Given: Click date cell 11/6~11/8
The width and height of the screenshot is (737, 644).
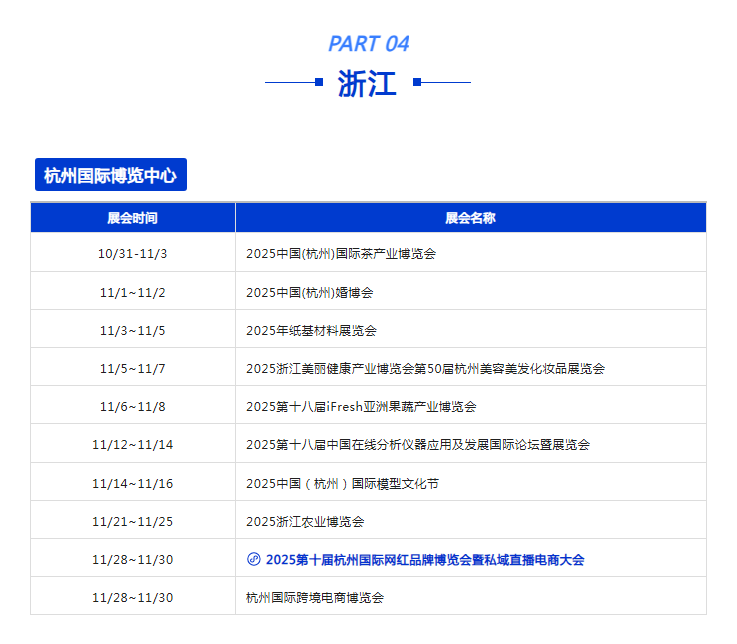Looking at the screenshot, I should click(x=133, y=407).
